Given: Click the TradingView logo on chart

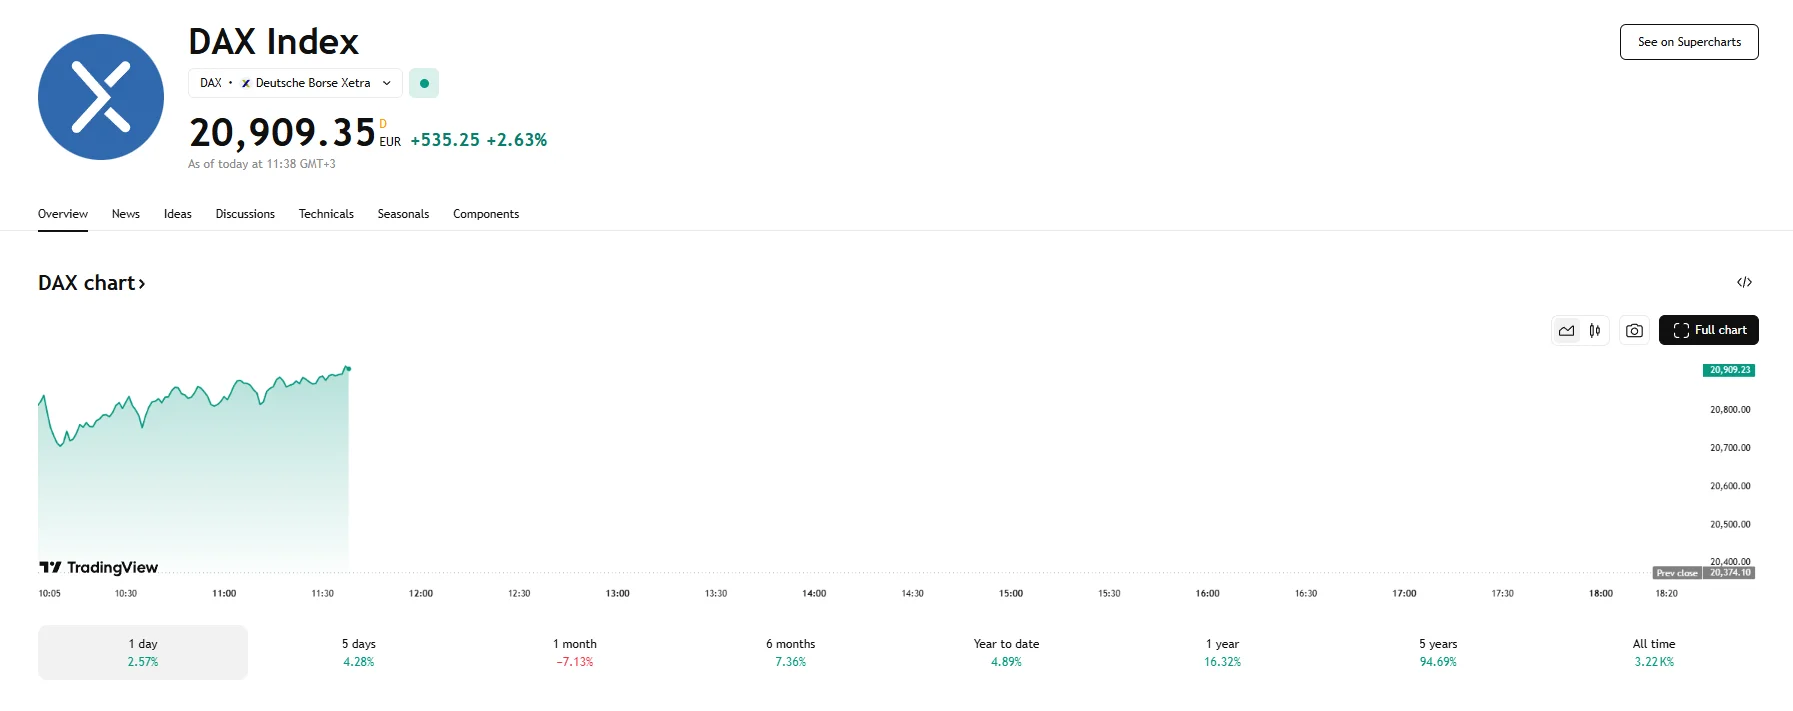Looking at the screenshot, I should [x=99, y=567].
